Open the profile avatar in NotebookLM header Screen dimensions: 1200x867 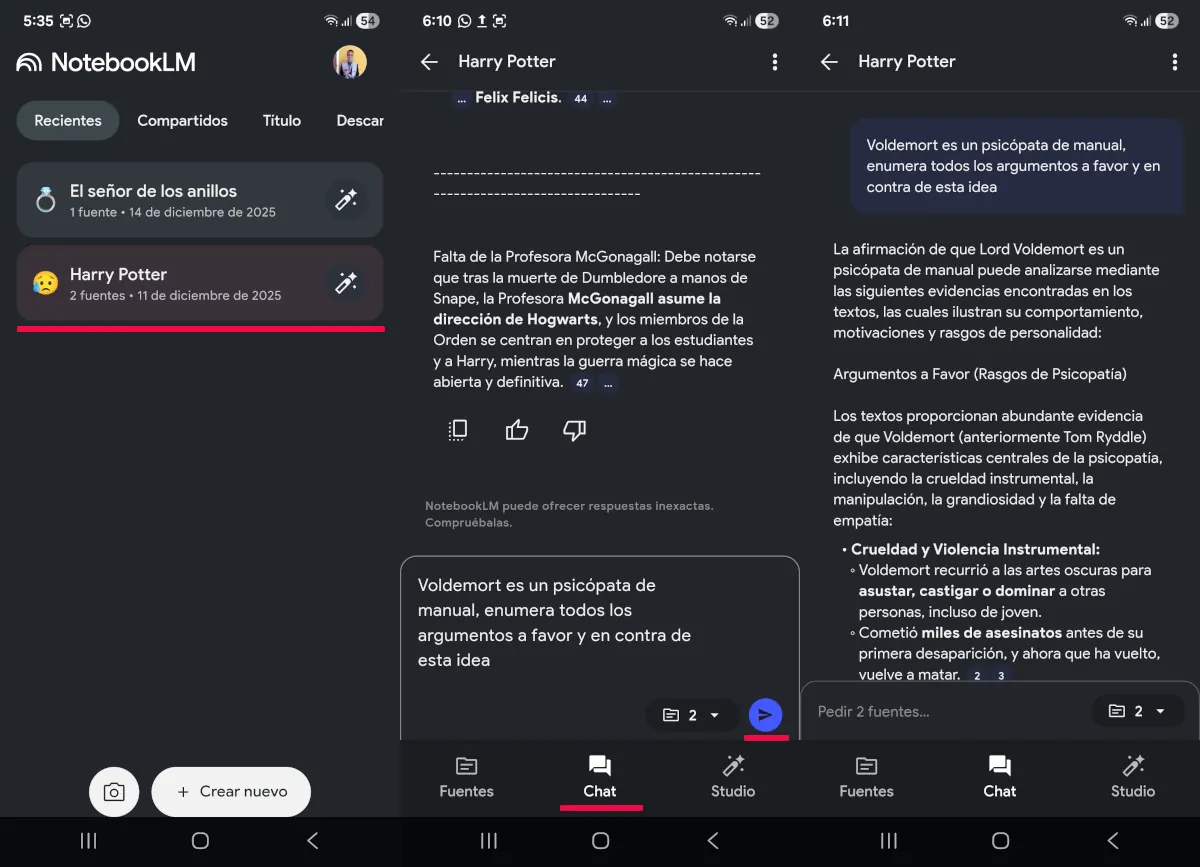pyautogui.click(x=350, y=62)
